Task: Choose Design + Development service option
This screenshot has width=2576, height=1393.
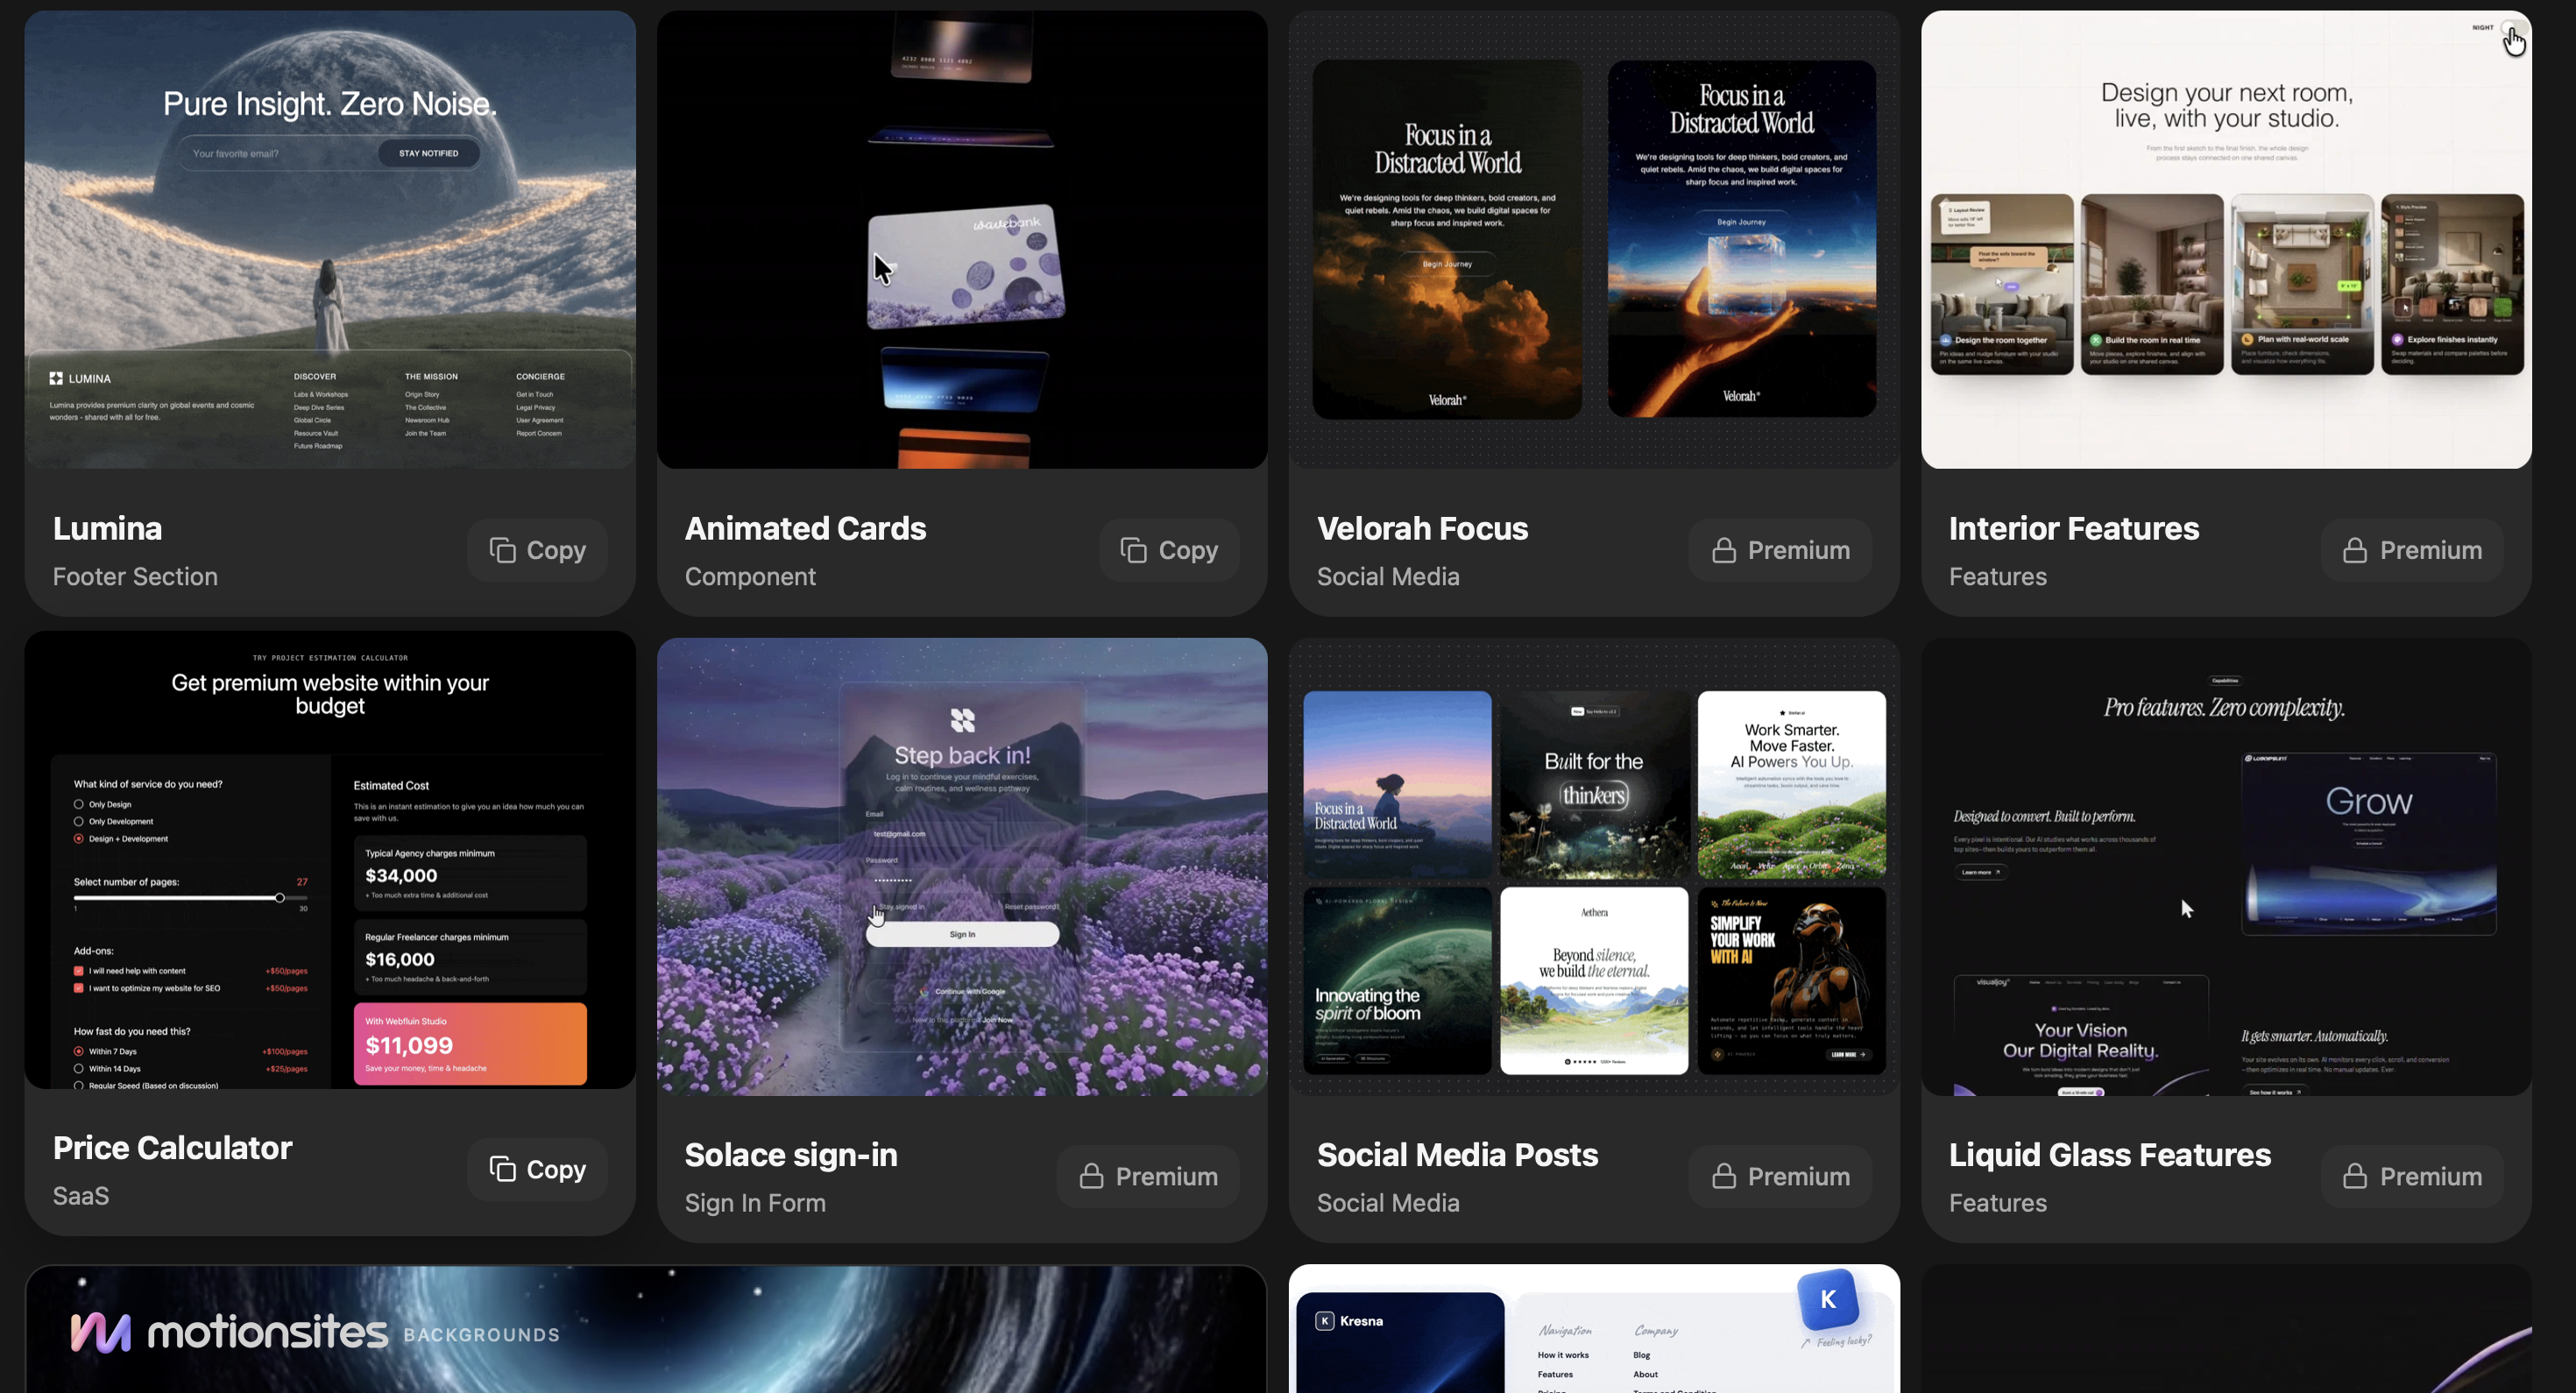Action: (x=78, y=839)
